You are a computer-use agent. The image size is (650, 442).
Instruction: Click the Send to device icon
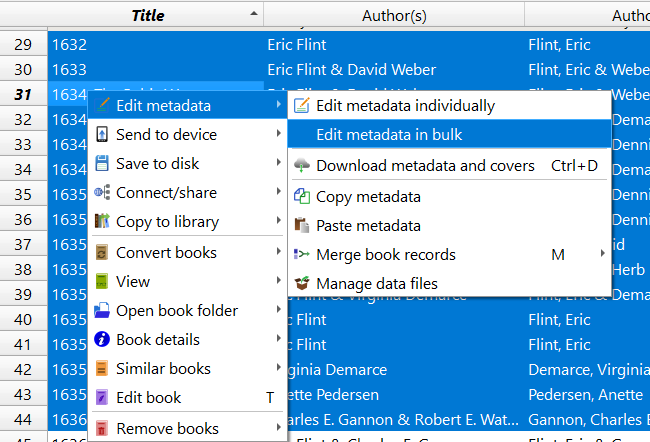point(102,134)
